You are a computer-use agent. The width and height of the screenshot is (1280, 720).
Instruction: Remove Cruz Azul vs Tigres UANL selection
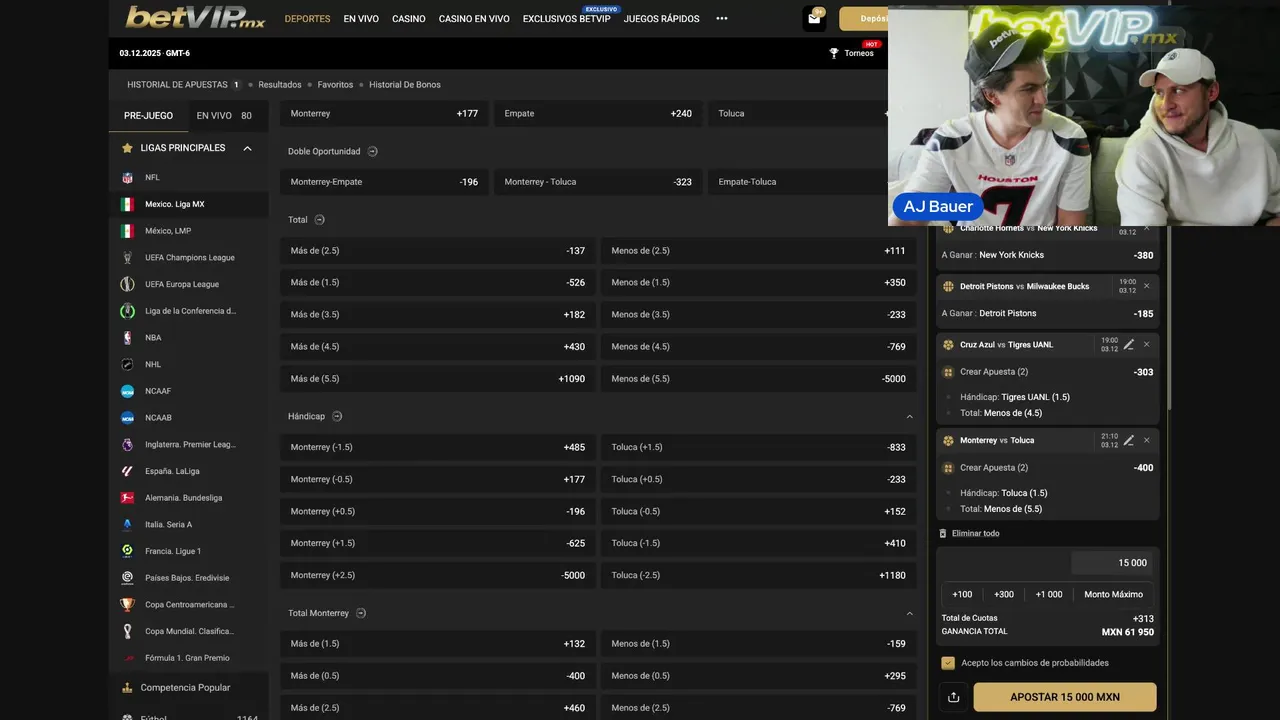point(1147,344)
